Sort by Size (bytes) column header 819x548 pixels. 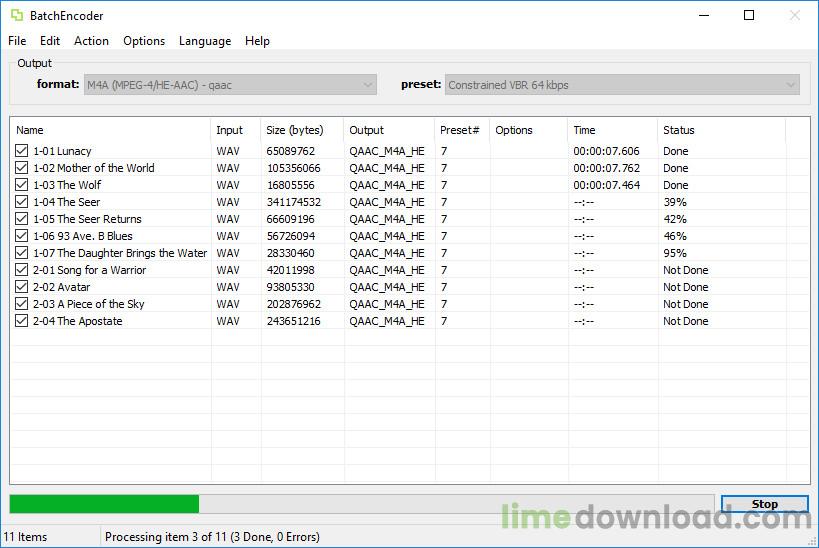click(x=302, y=130)
